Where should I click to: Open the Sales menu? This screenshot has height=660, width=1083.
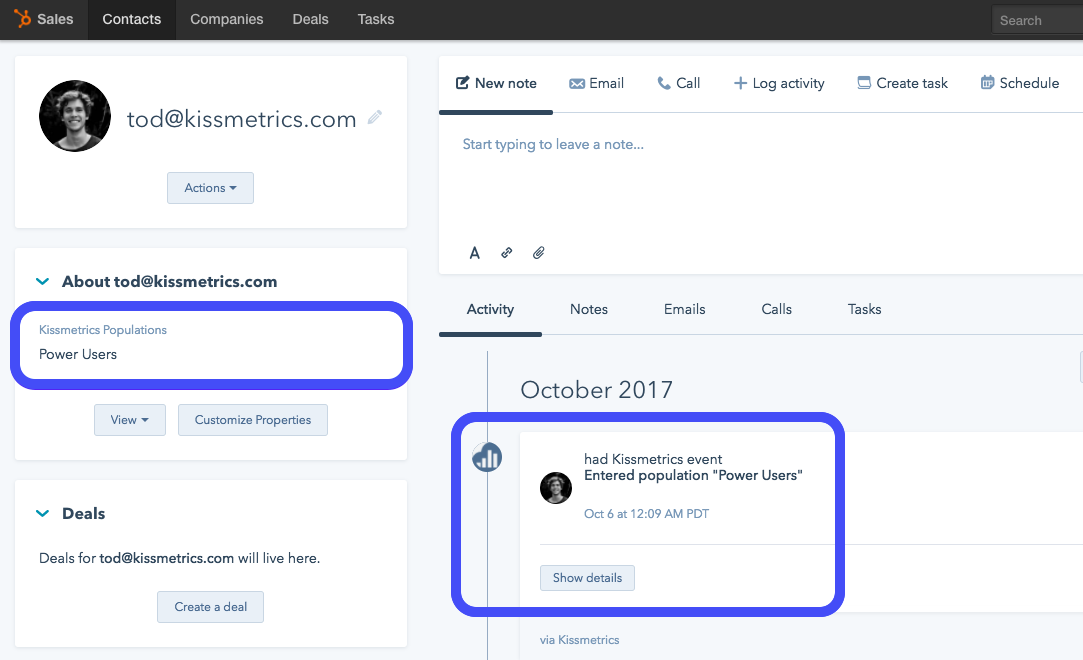pos(55,19)
